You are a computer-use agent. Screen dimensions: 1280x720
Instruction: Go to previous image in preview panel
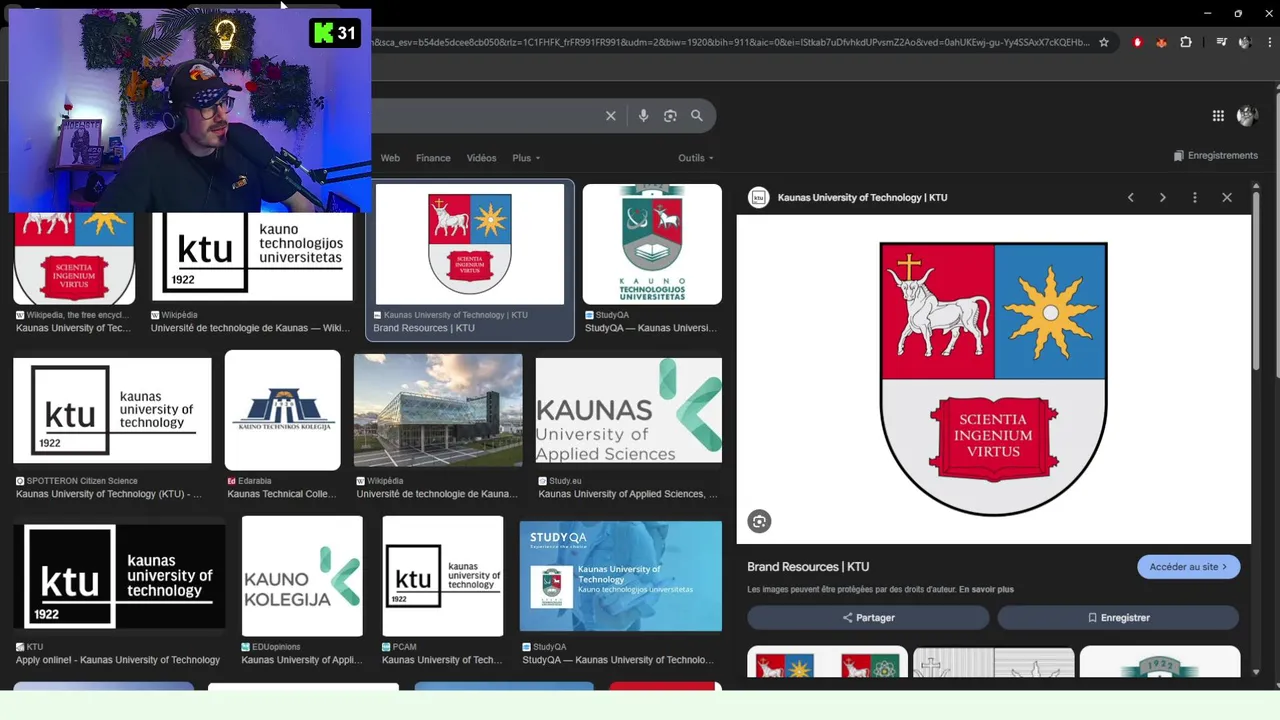pos(1131,198)
